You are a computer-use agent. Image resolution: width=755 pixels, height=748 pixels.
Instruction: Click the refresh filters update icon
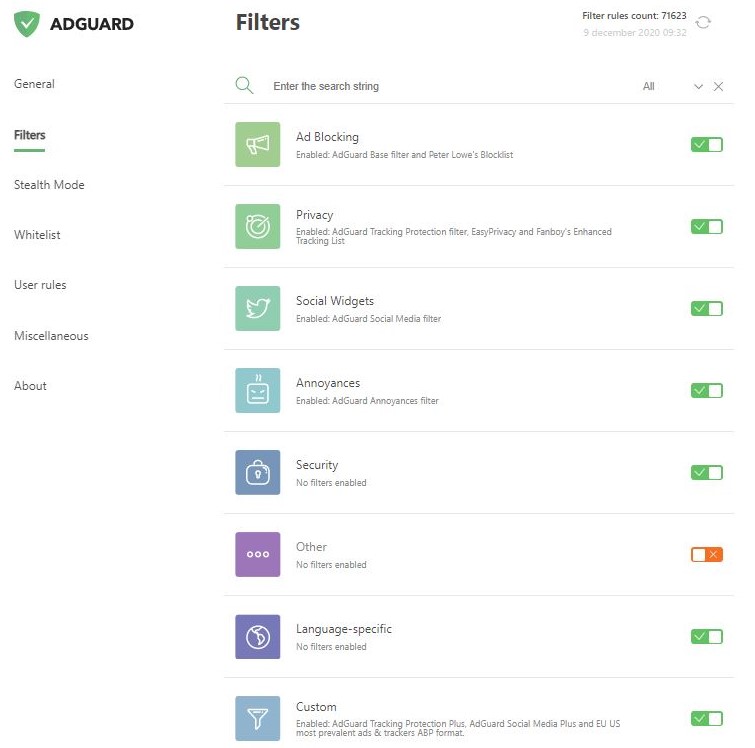click(x=703, y=22)
